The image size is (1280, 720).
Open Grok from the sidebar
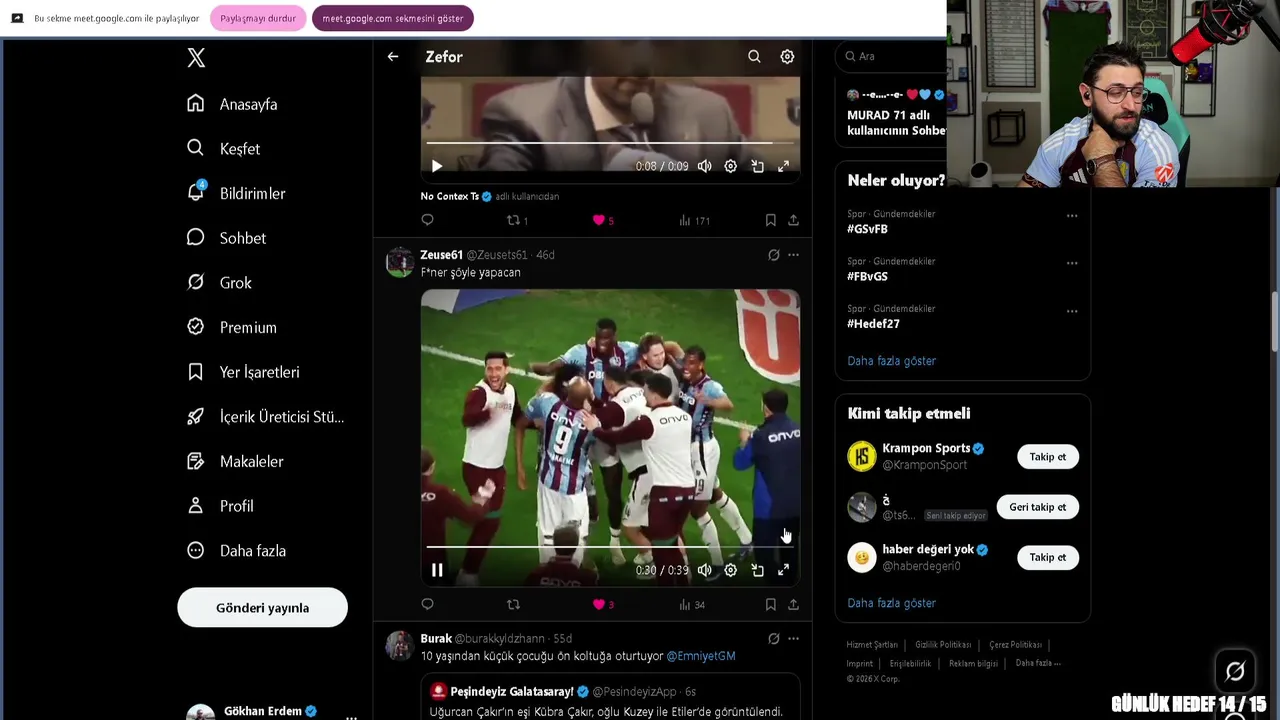235,283
